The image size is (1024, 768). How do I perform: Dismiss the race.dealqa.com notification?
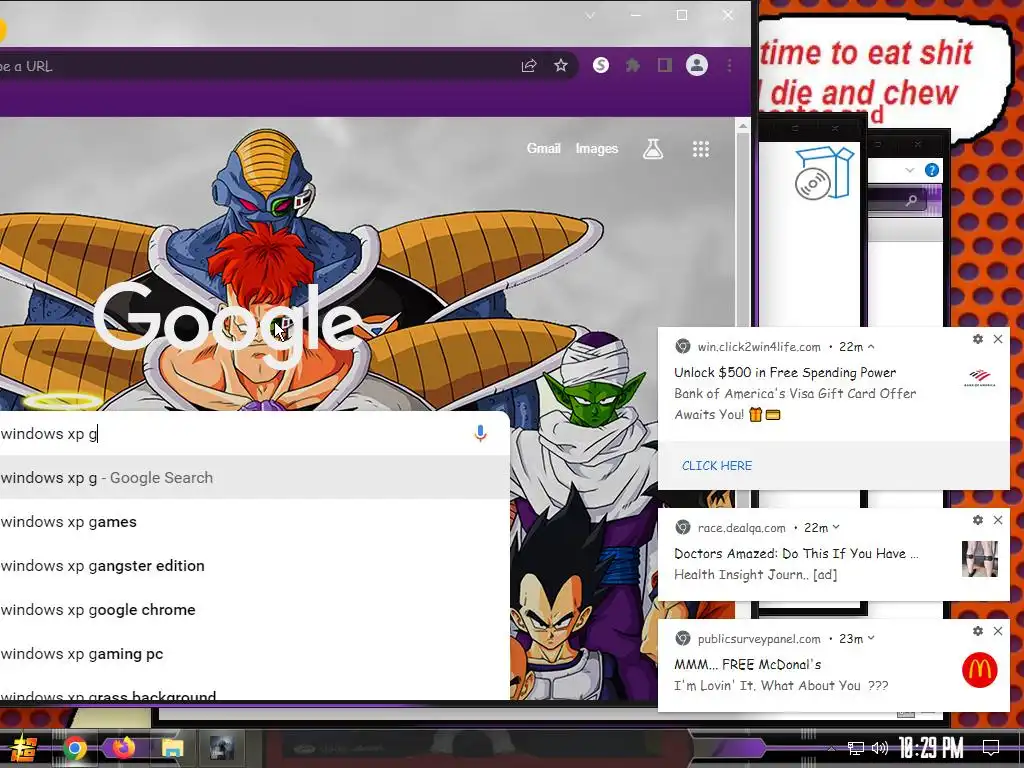tap(998, 520)
